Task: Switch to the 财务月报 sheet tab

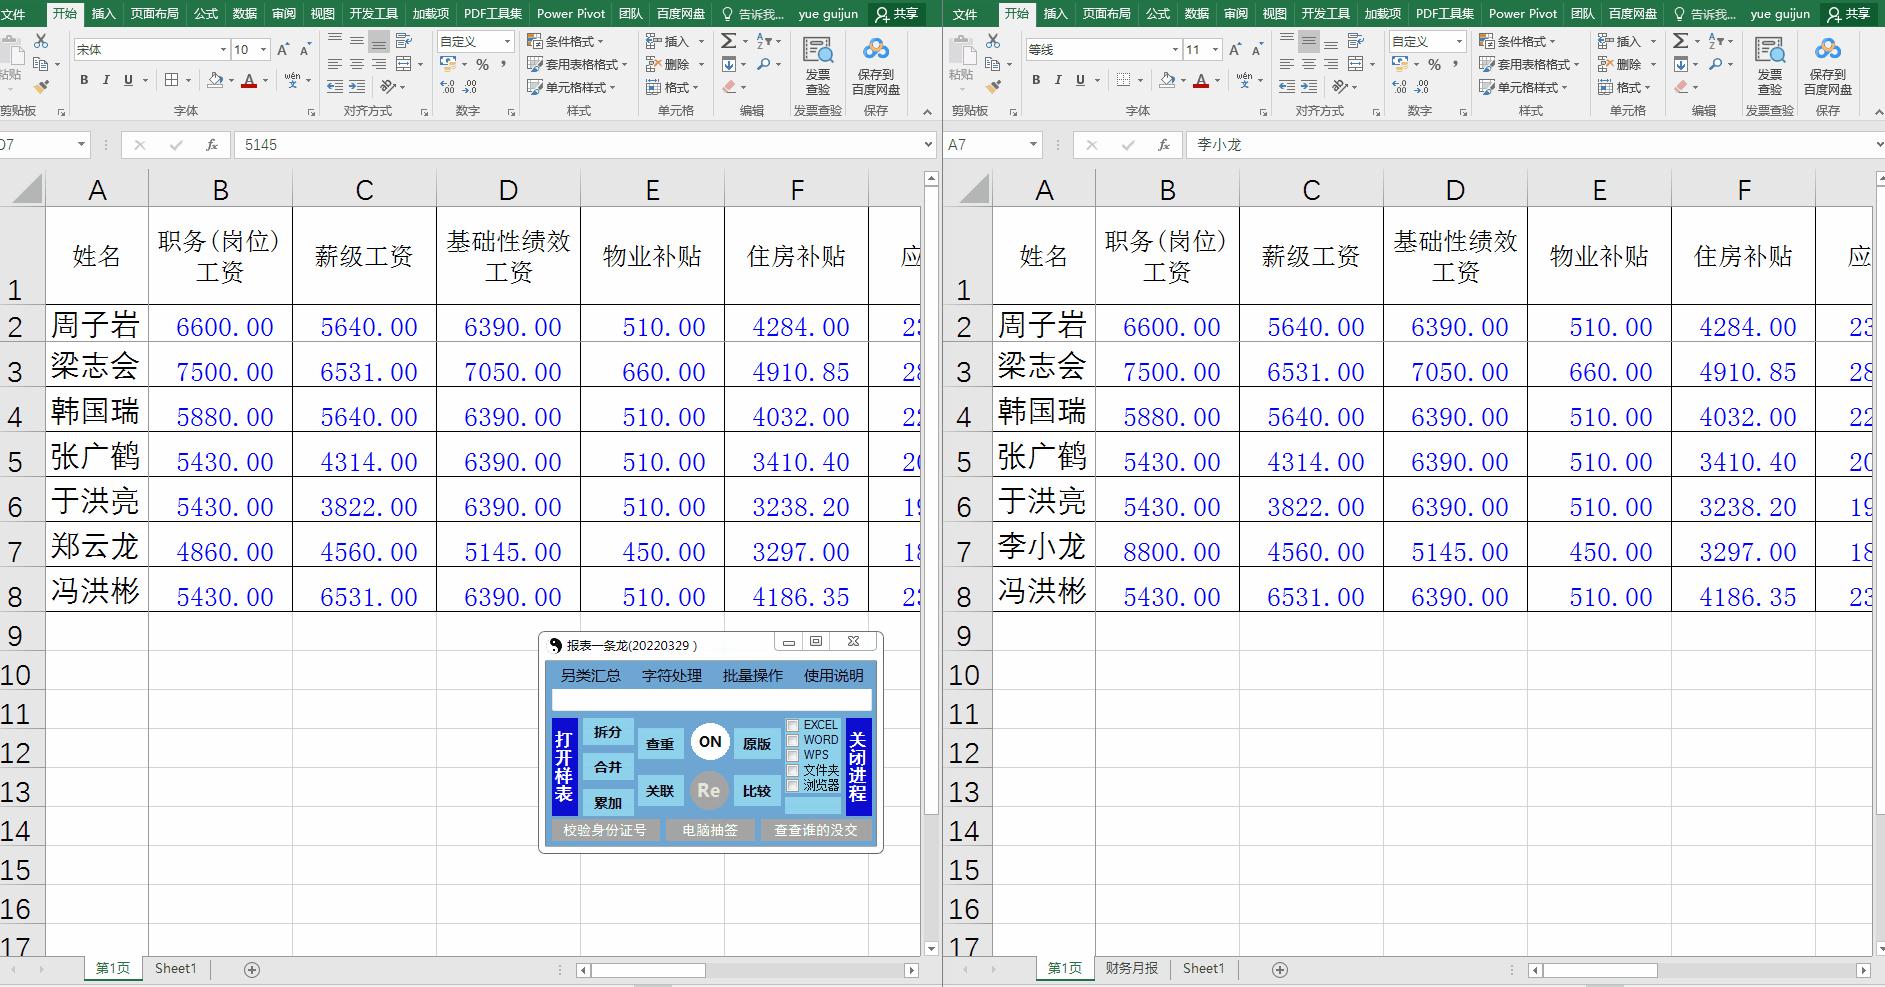Action: coord(1131,968)
